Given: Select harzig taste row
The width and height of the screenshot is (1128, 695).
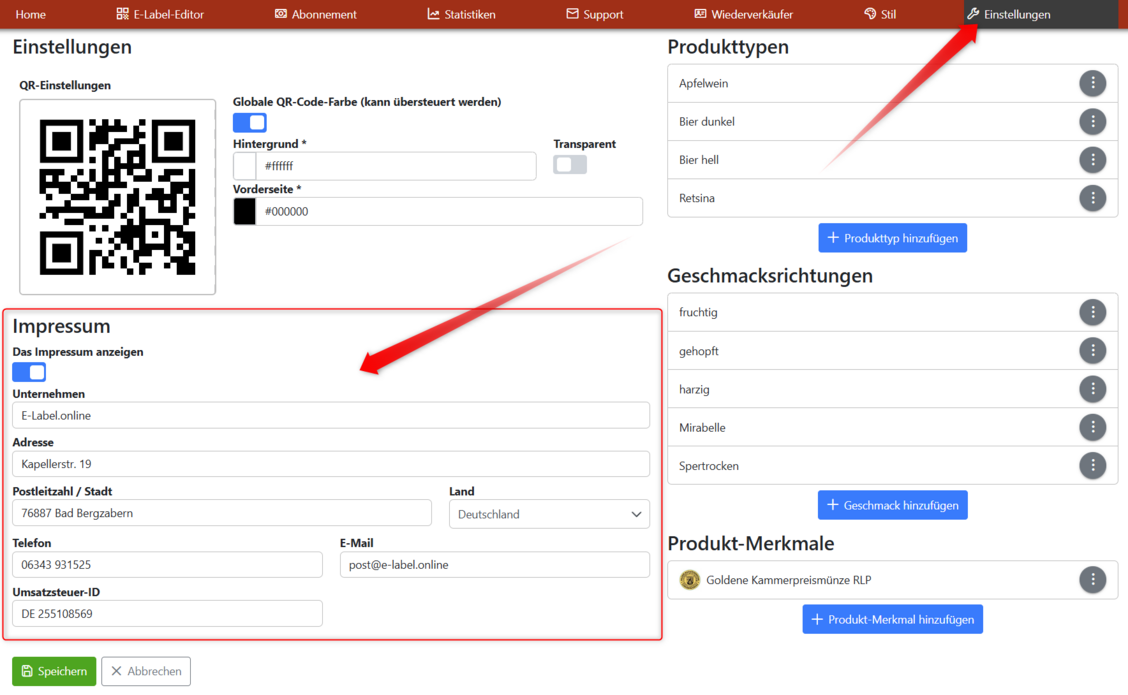Looking at the screenshot, I should click(892, 389).
